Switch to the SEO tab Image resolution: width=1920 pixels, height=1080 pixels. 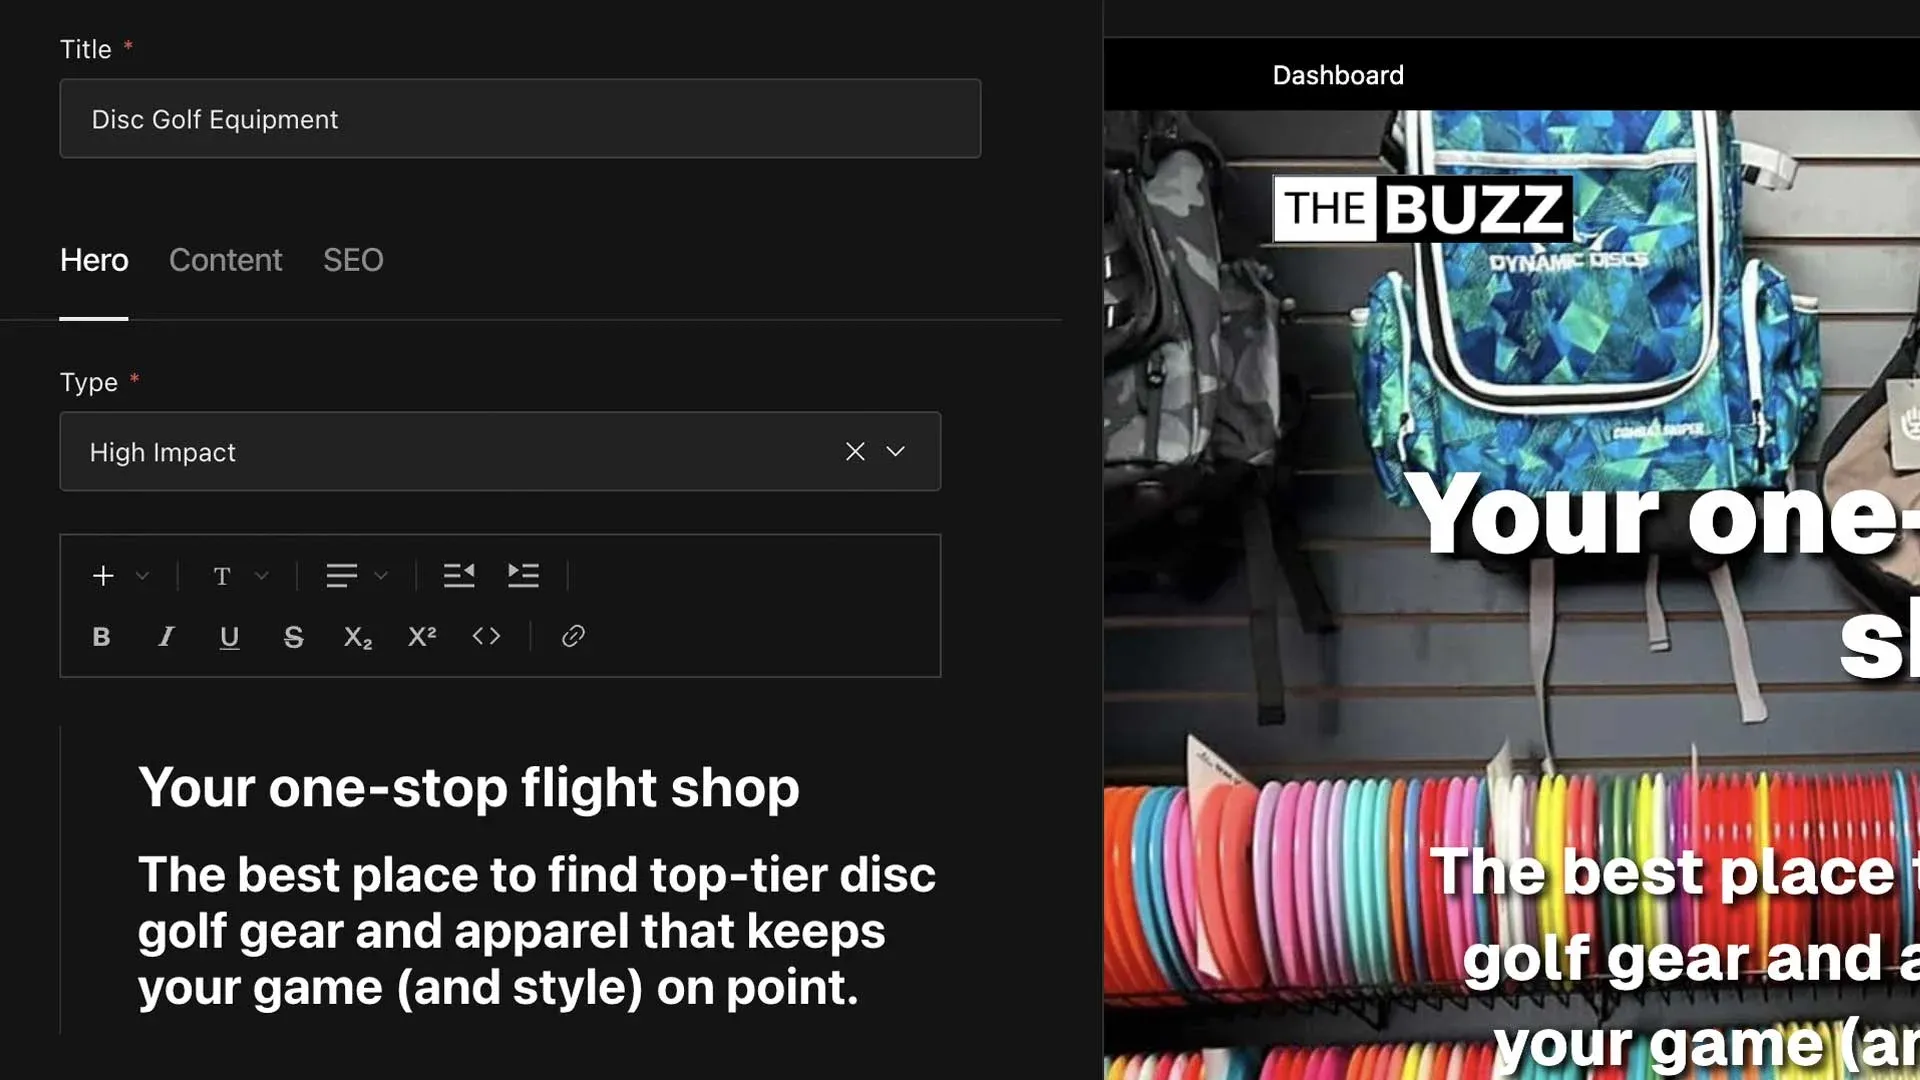[353, 260]
